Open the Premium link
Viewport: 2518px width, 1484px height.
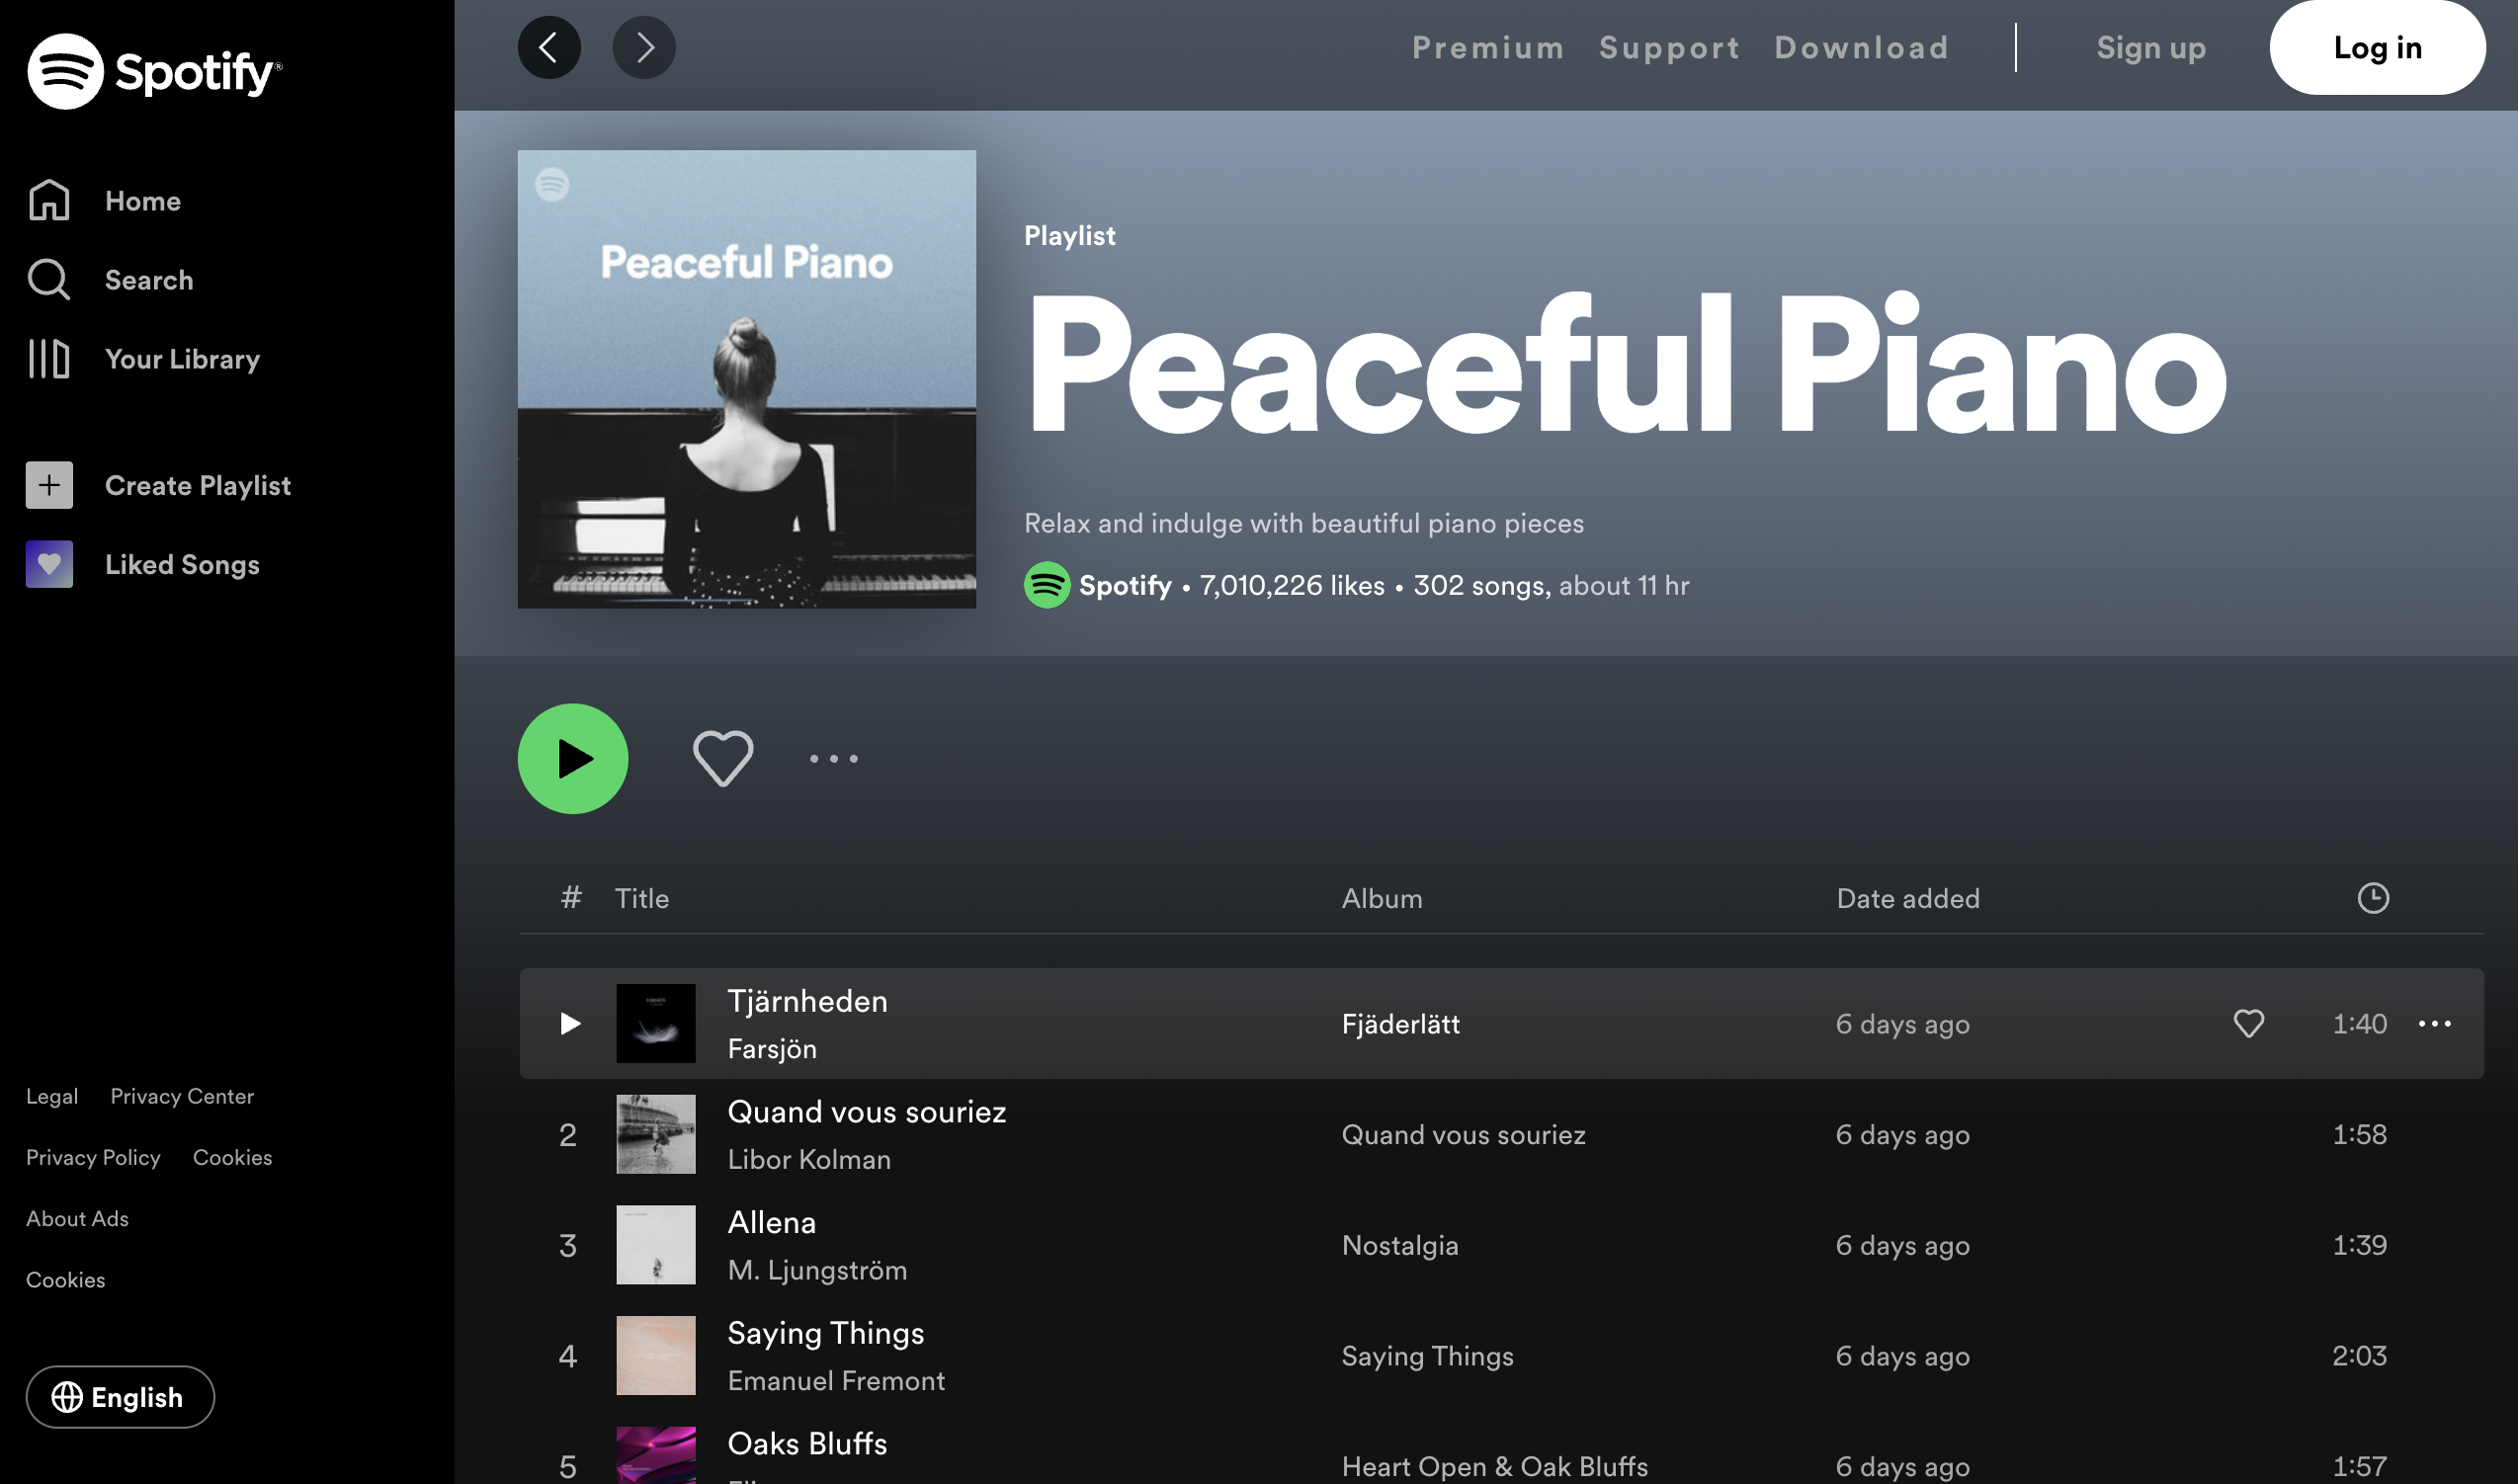click(x=1488, y=47)
